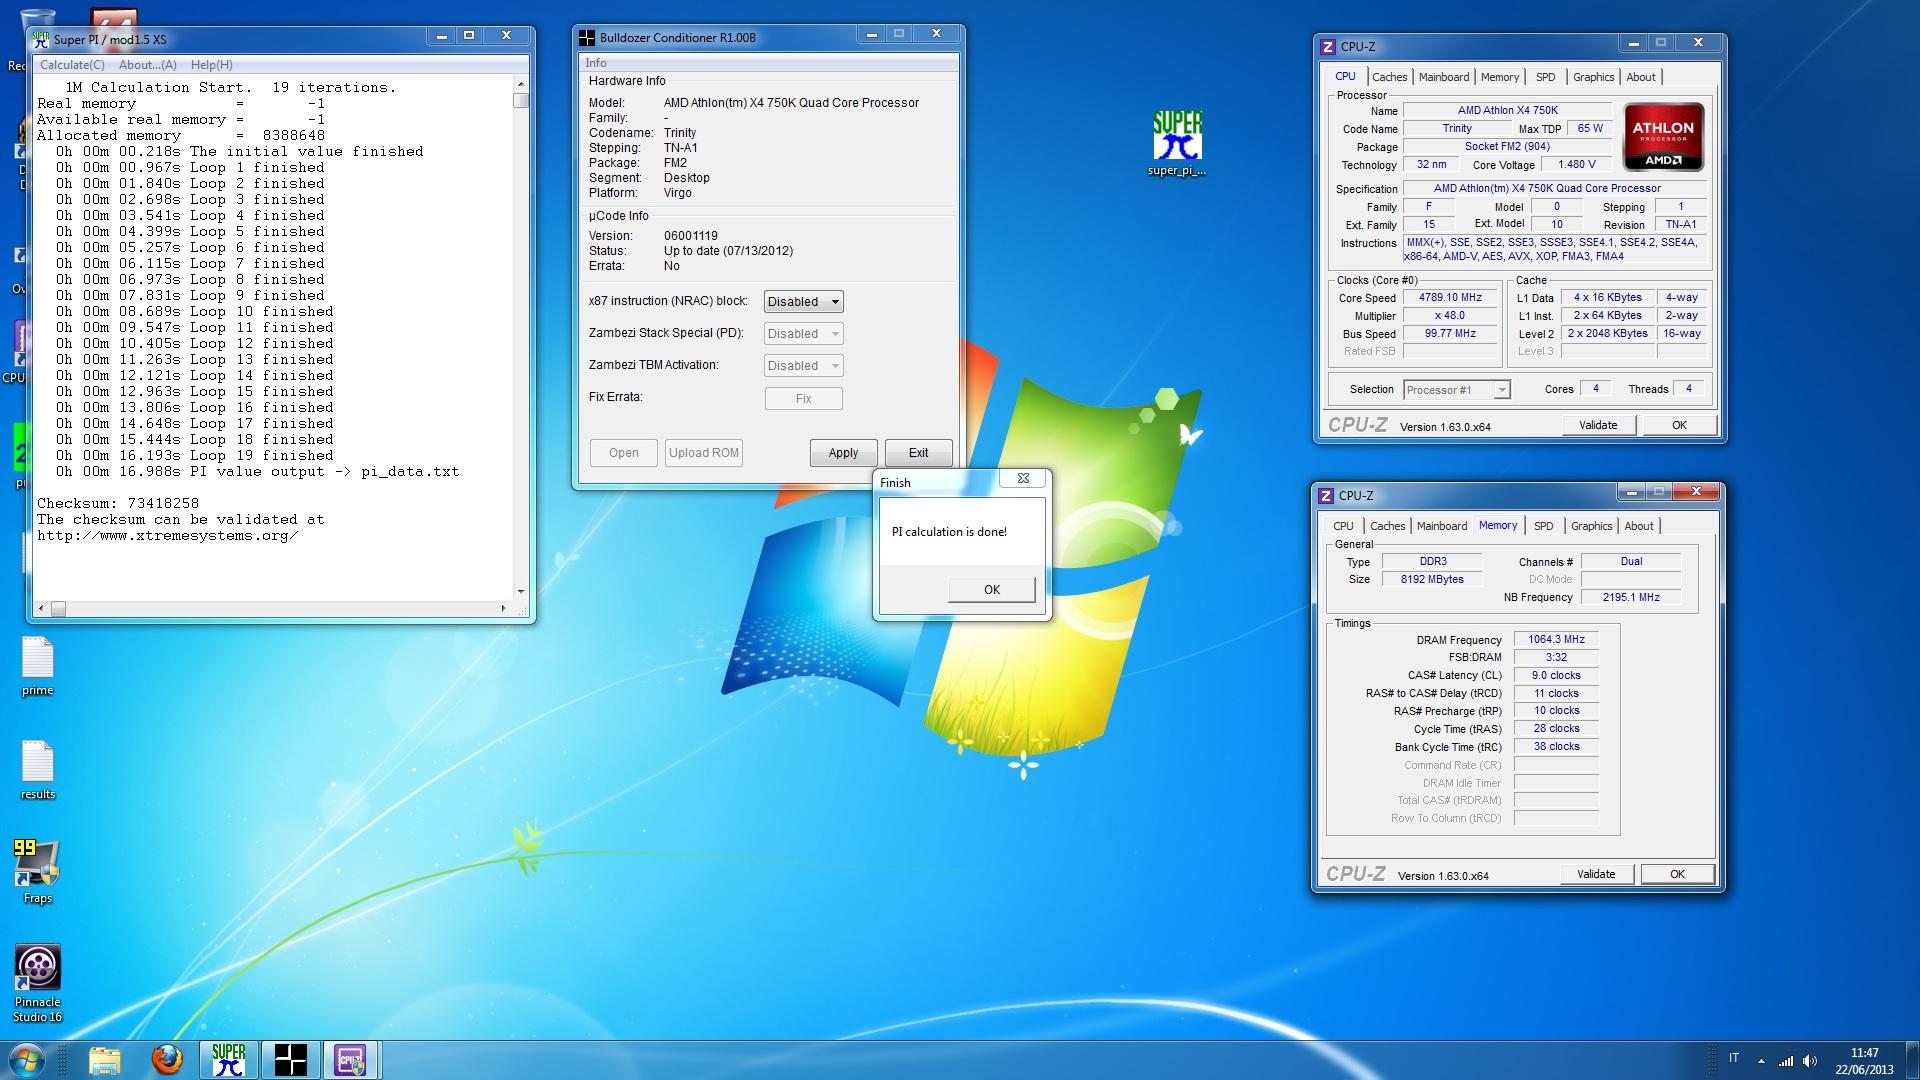This screenshot has width=1920, height=1080.
Task: Click the Fix errata button
Action: [804, 399]
